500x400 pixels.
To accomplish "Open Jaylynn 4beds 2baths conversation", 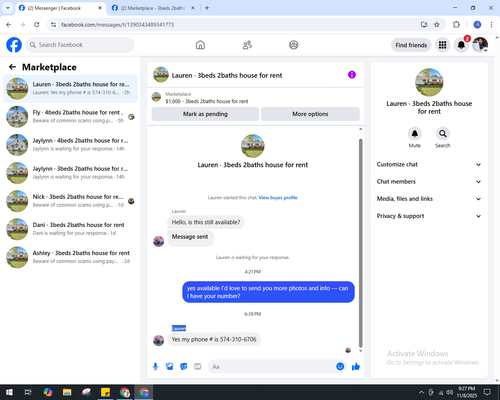I will [x=70, y=145].
